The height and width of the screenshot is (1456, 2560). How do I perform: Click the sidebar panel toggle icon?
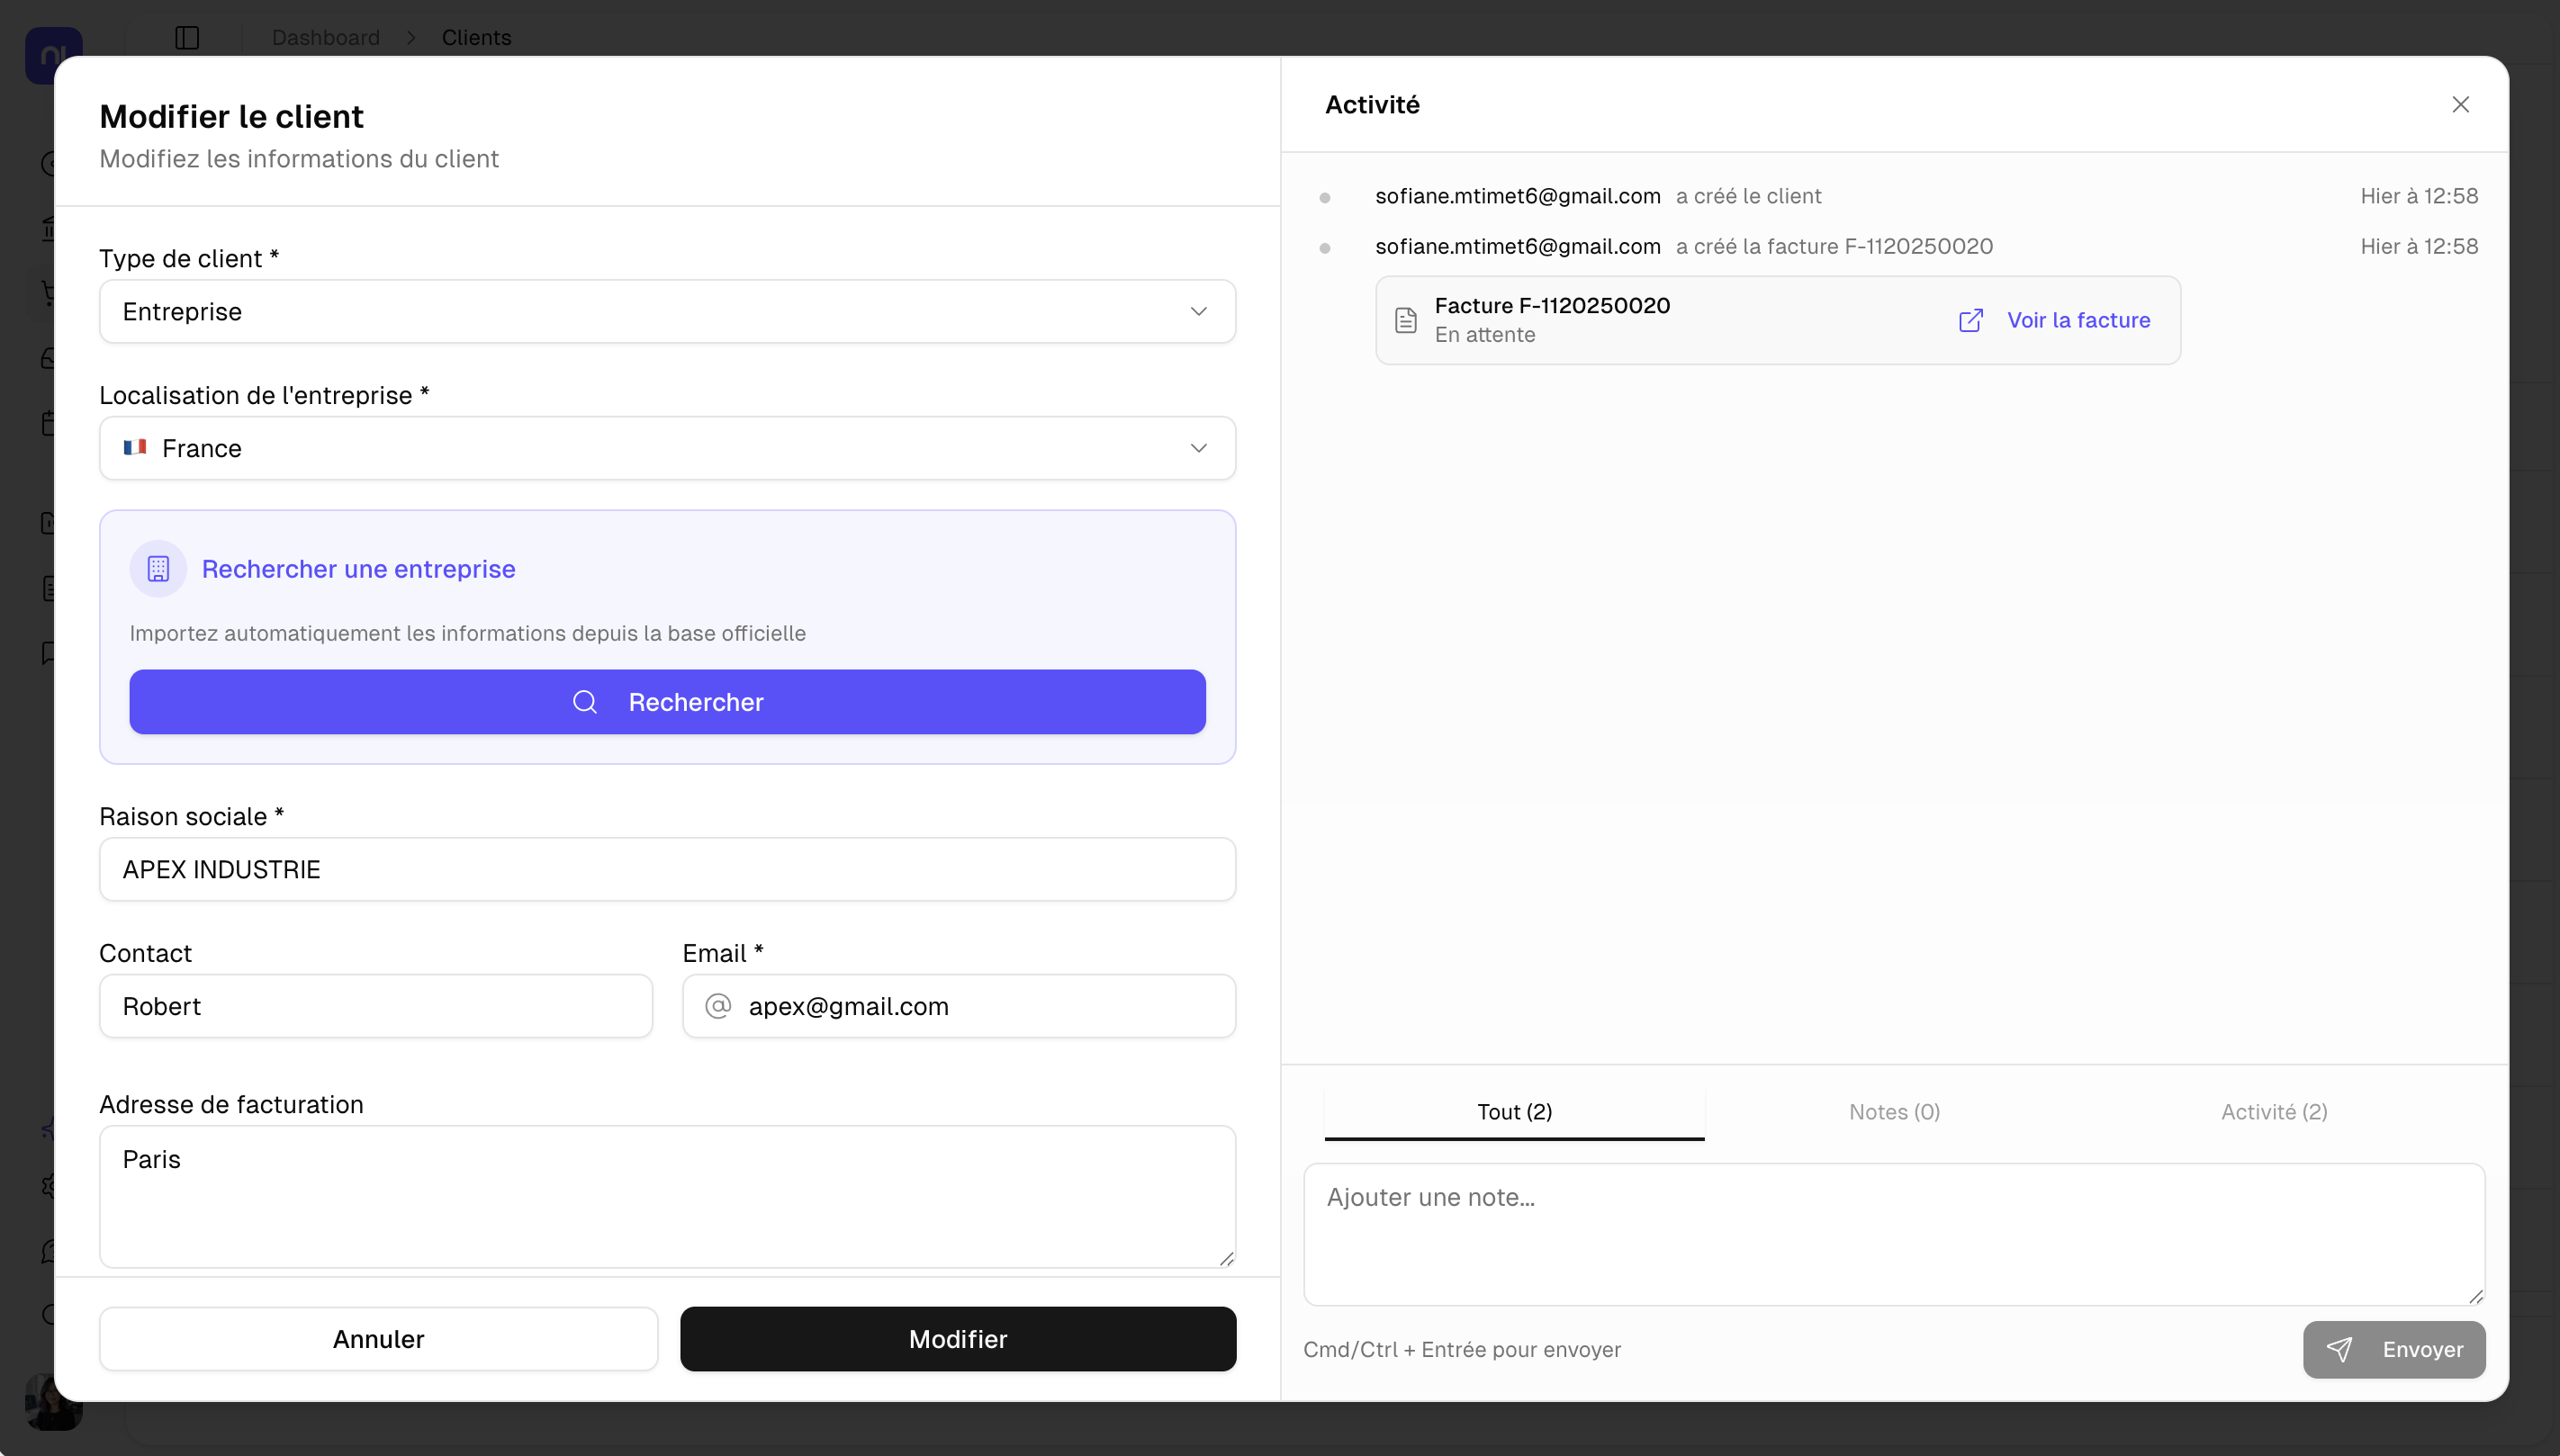click(187, 38)
